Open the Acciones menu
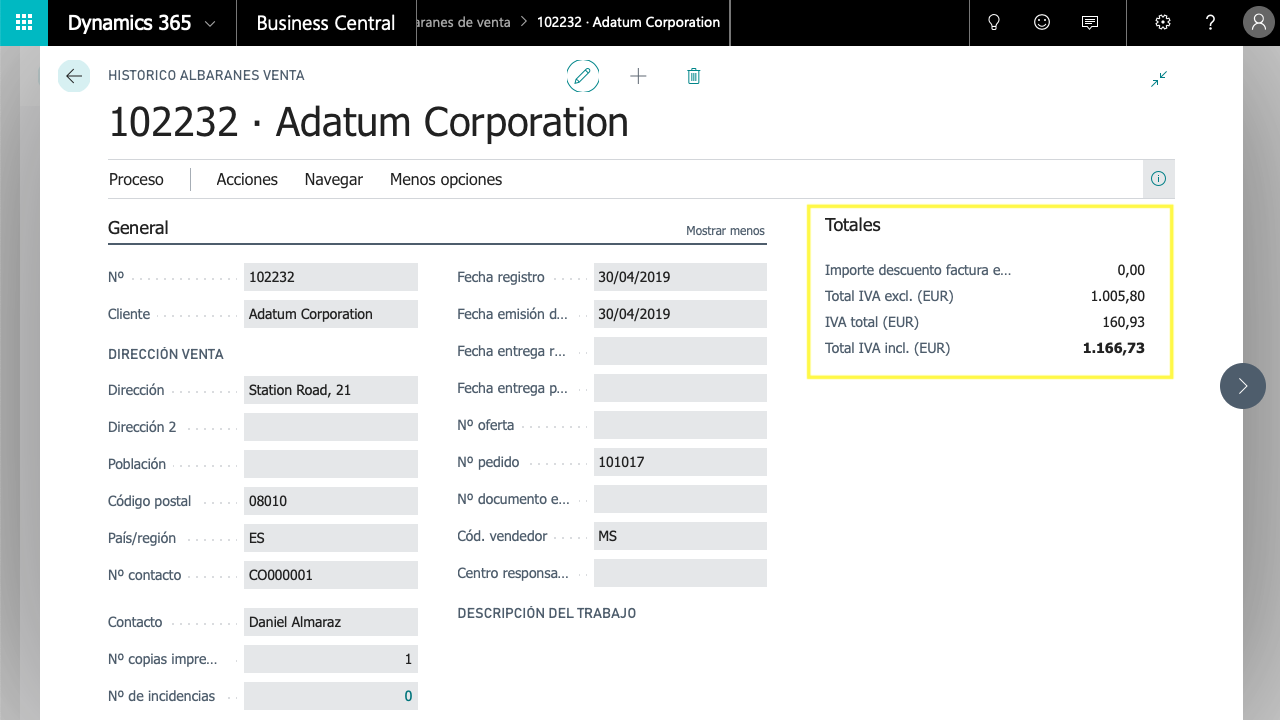 tap(247, 180)
